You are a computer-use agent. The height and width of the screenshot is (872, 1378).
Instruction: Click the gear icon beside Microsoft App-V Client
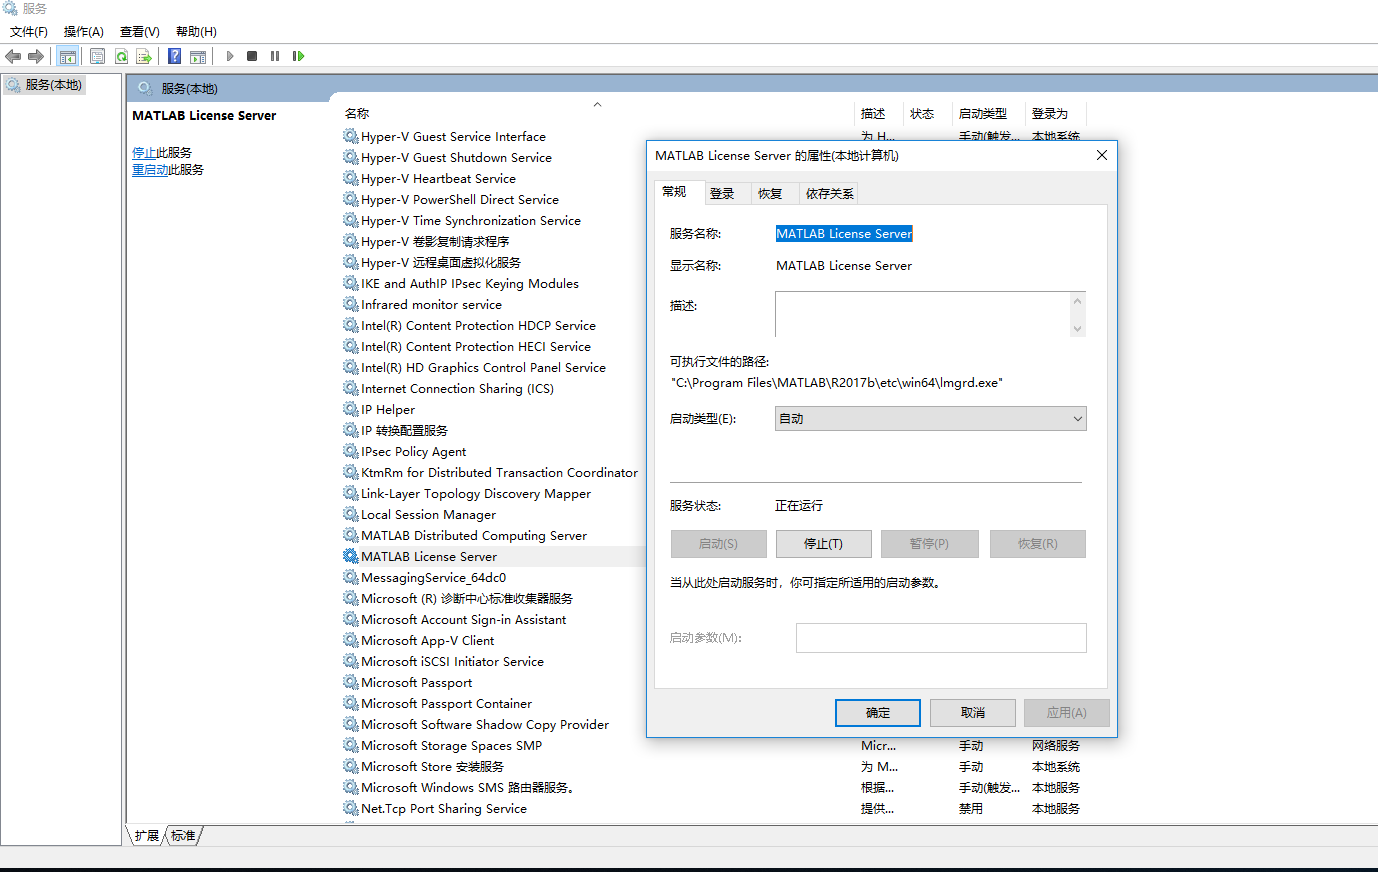coord(351,640)
